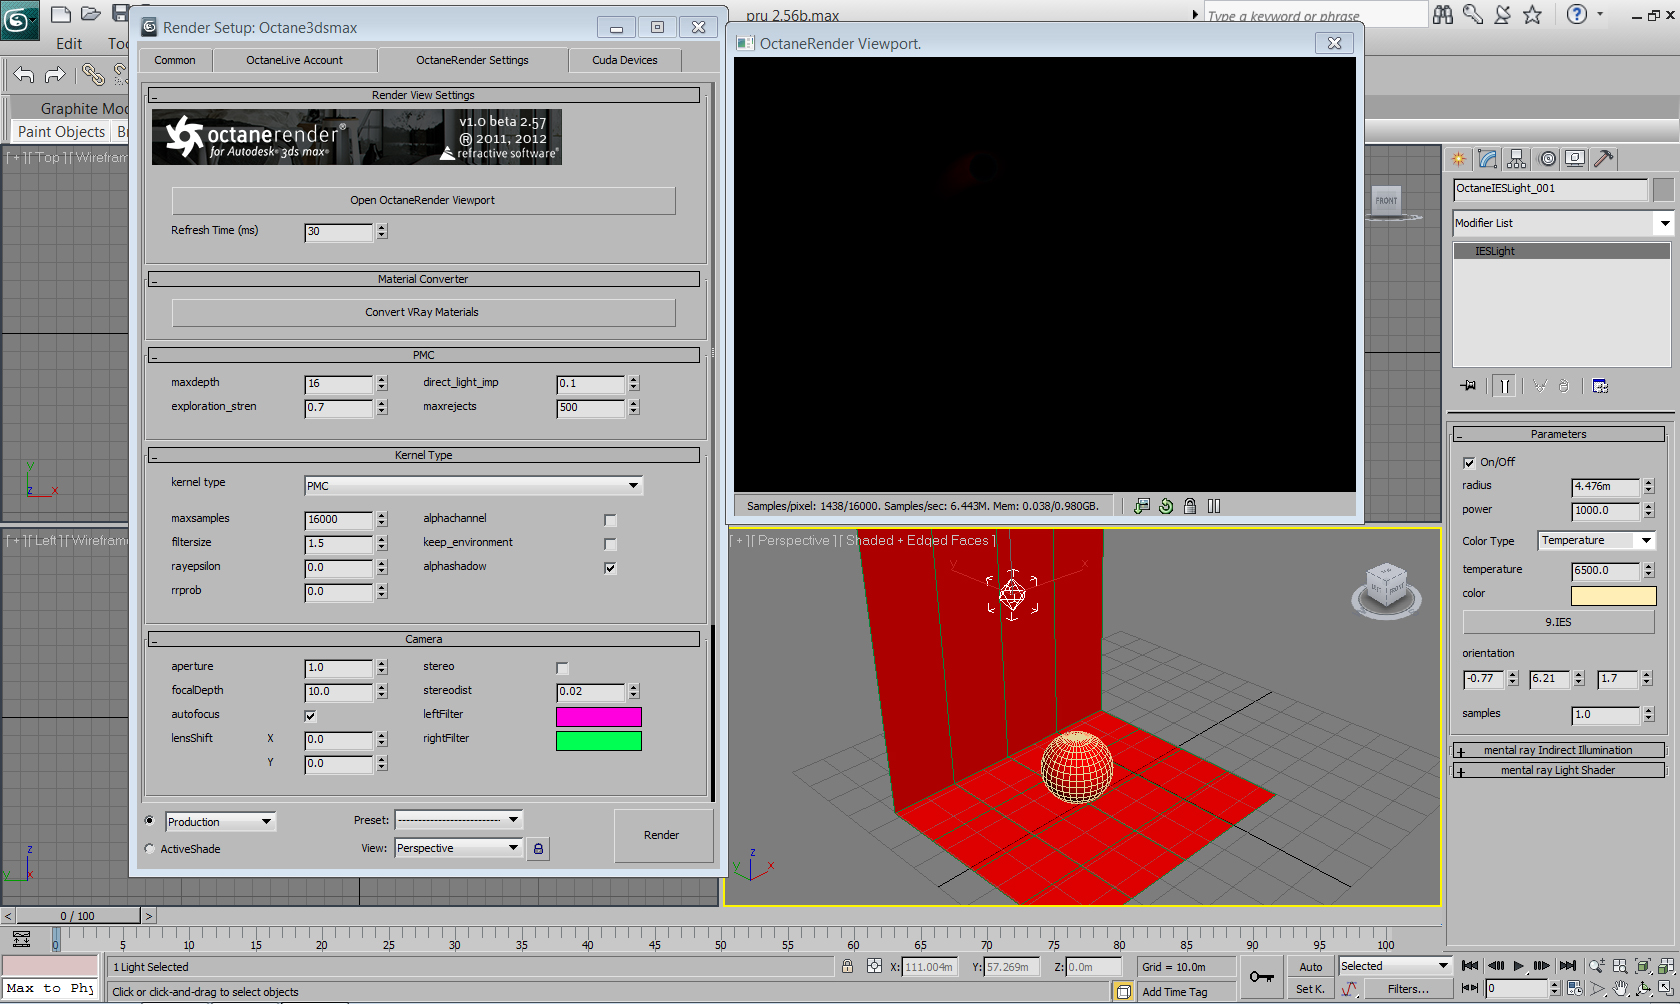Image resolution: width=1680 pixels, height=1004 pixels.
Task: Select the ActiveShade radio button
Action: point(150,849)
